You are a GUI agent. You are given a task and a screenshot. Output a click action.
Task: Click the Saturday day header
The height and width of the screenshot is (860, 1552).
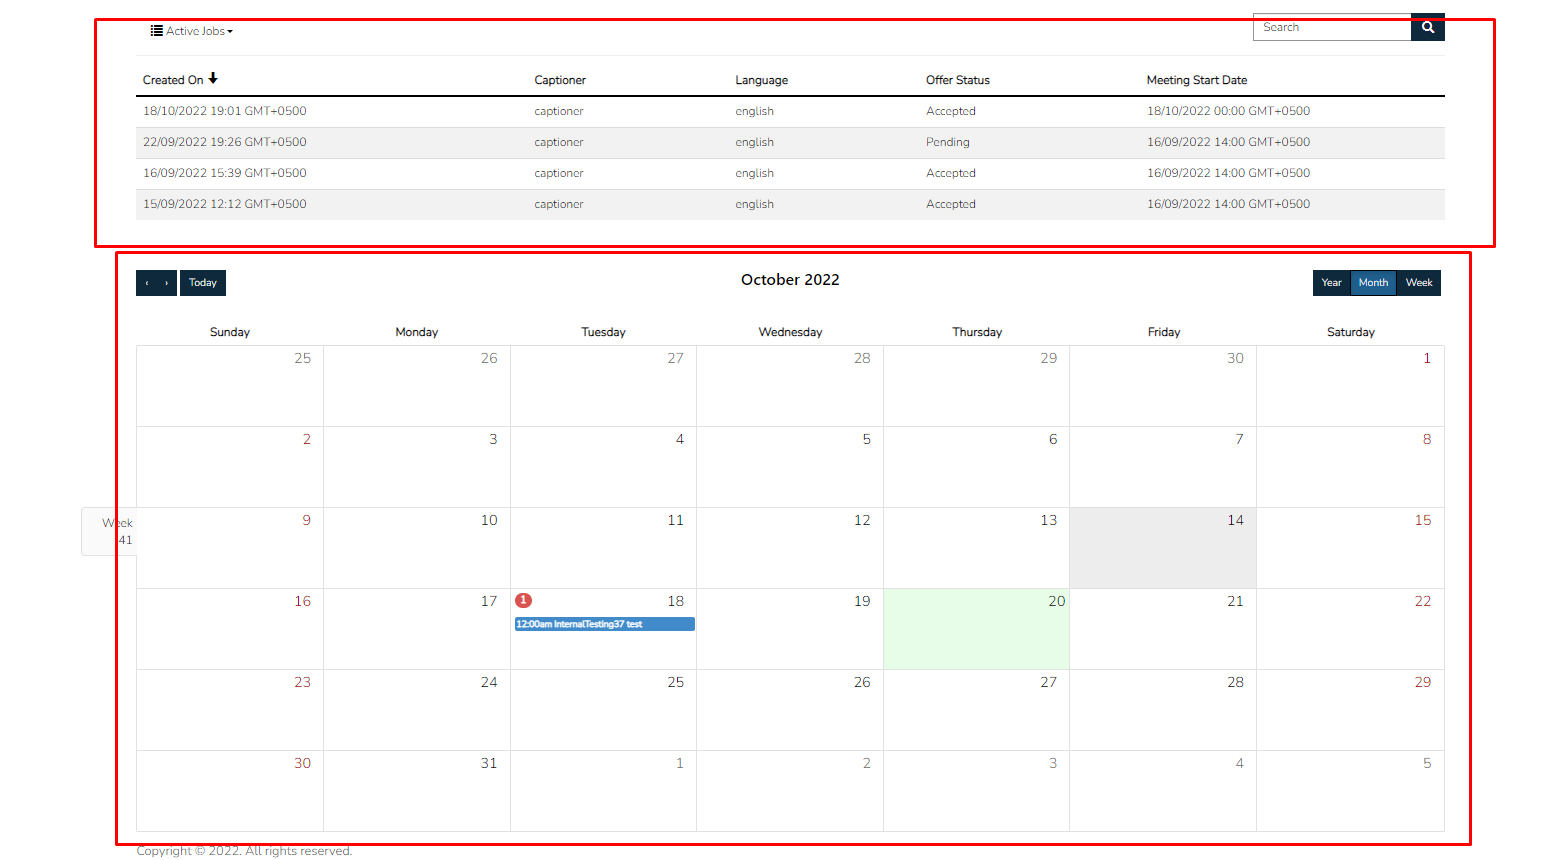pos(1350,332)
